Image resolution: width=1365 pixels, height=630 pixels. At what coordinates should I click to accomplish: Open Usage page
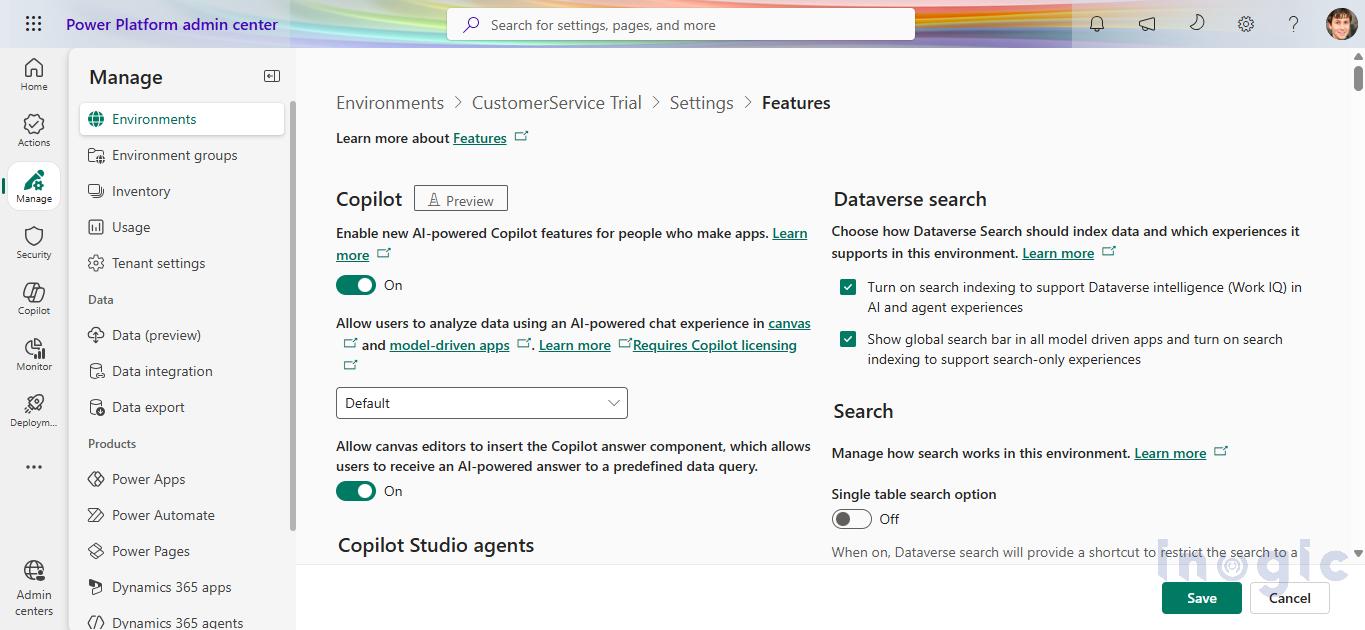(x=182, y=227)
